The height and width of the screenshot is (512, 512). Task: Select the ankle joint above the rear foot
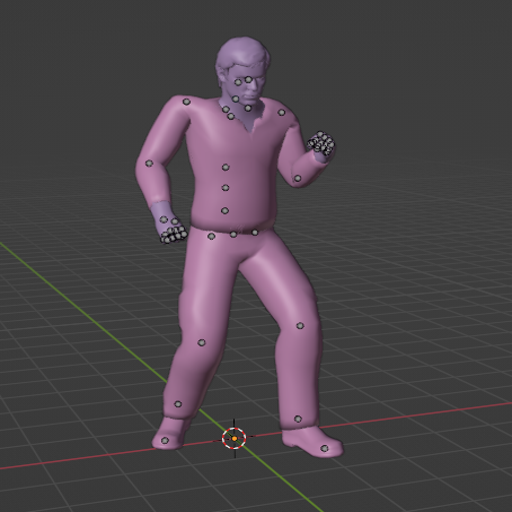[x=178, y=404]
